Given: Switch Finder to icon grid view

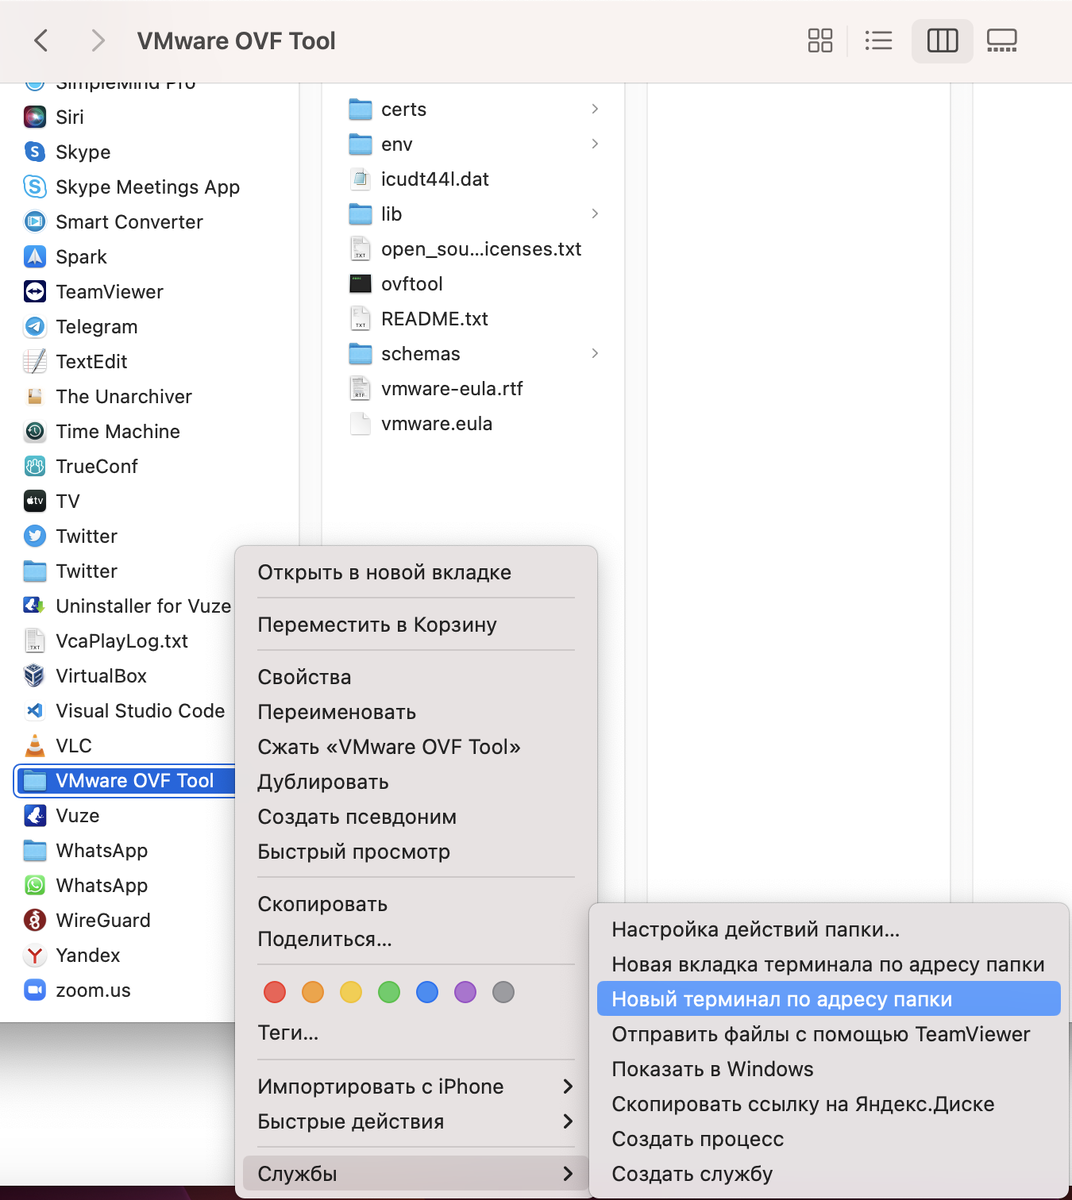Looking at the screenshot, I should click(x=820, y=40).
